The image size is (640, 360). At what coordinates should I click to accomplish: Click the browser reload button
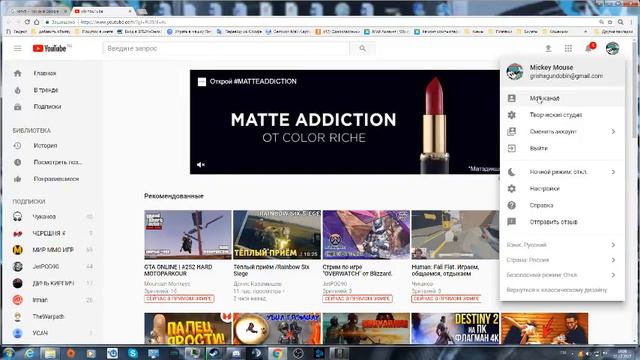coord(27,22)
